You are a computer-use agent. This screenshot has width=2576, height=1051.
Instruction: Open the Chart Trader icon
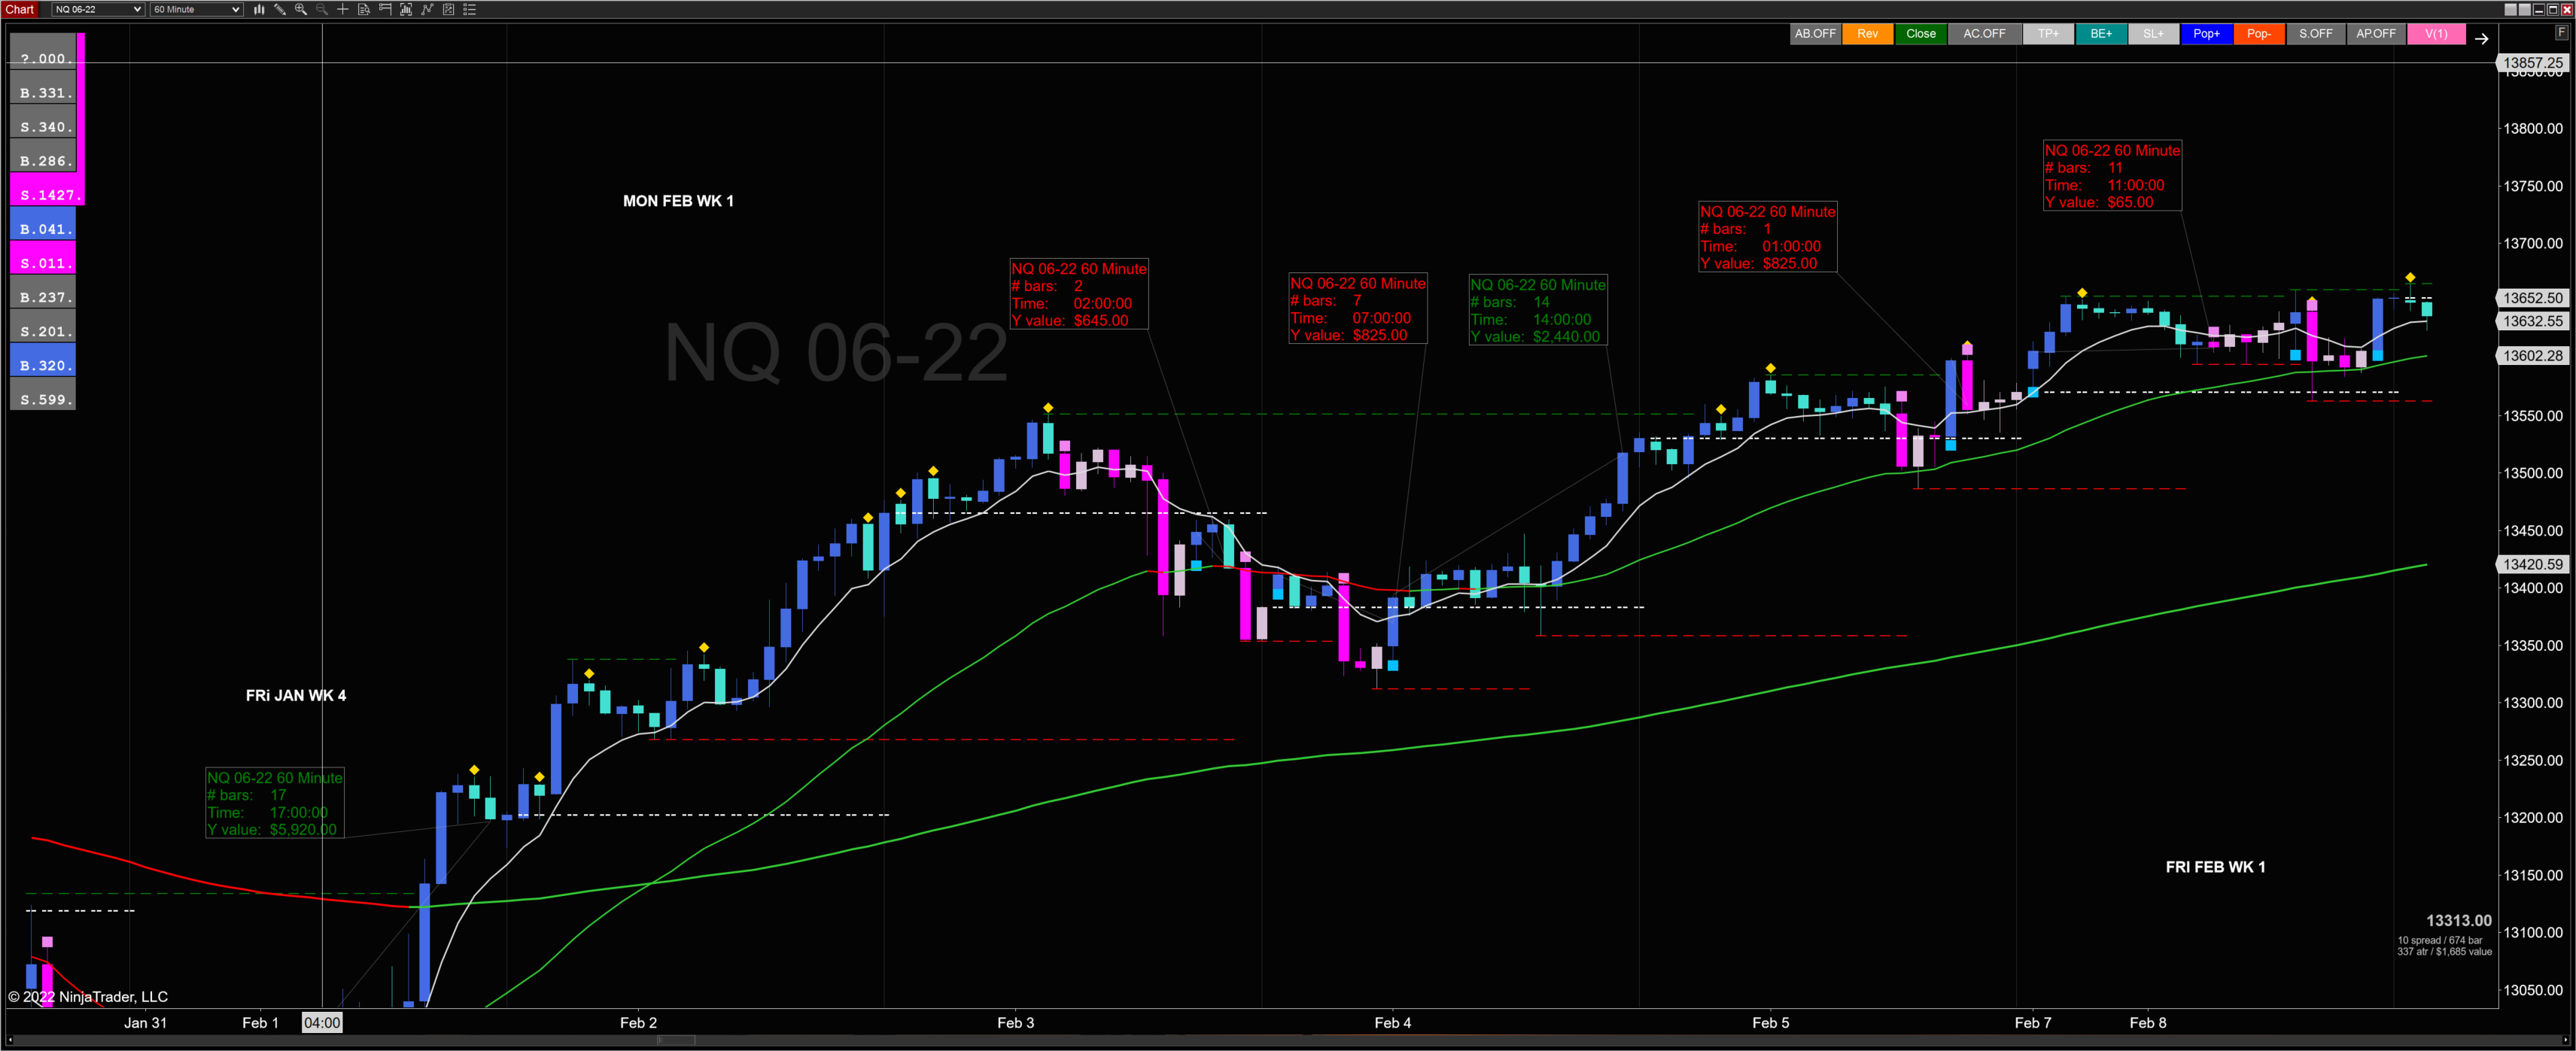pyautogui.click(x=385, y=9)
